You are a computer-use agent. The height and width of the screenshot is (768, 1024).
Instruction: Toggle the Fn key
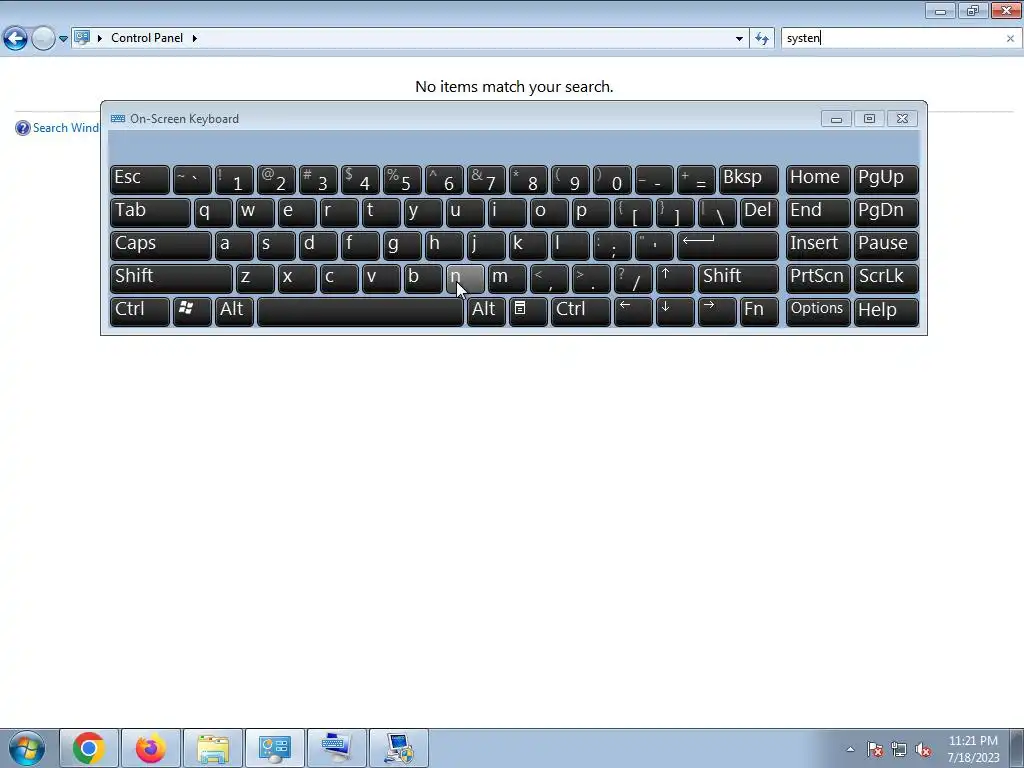coord(759,312)
